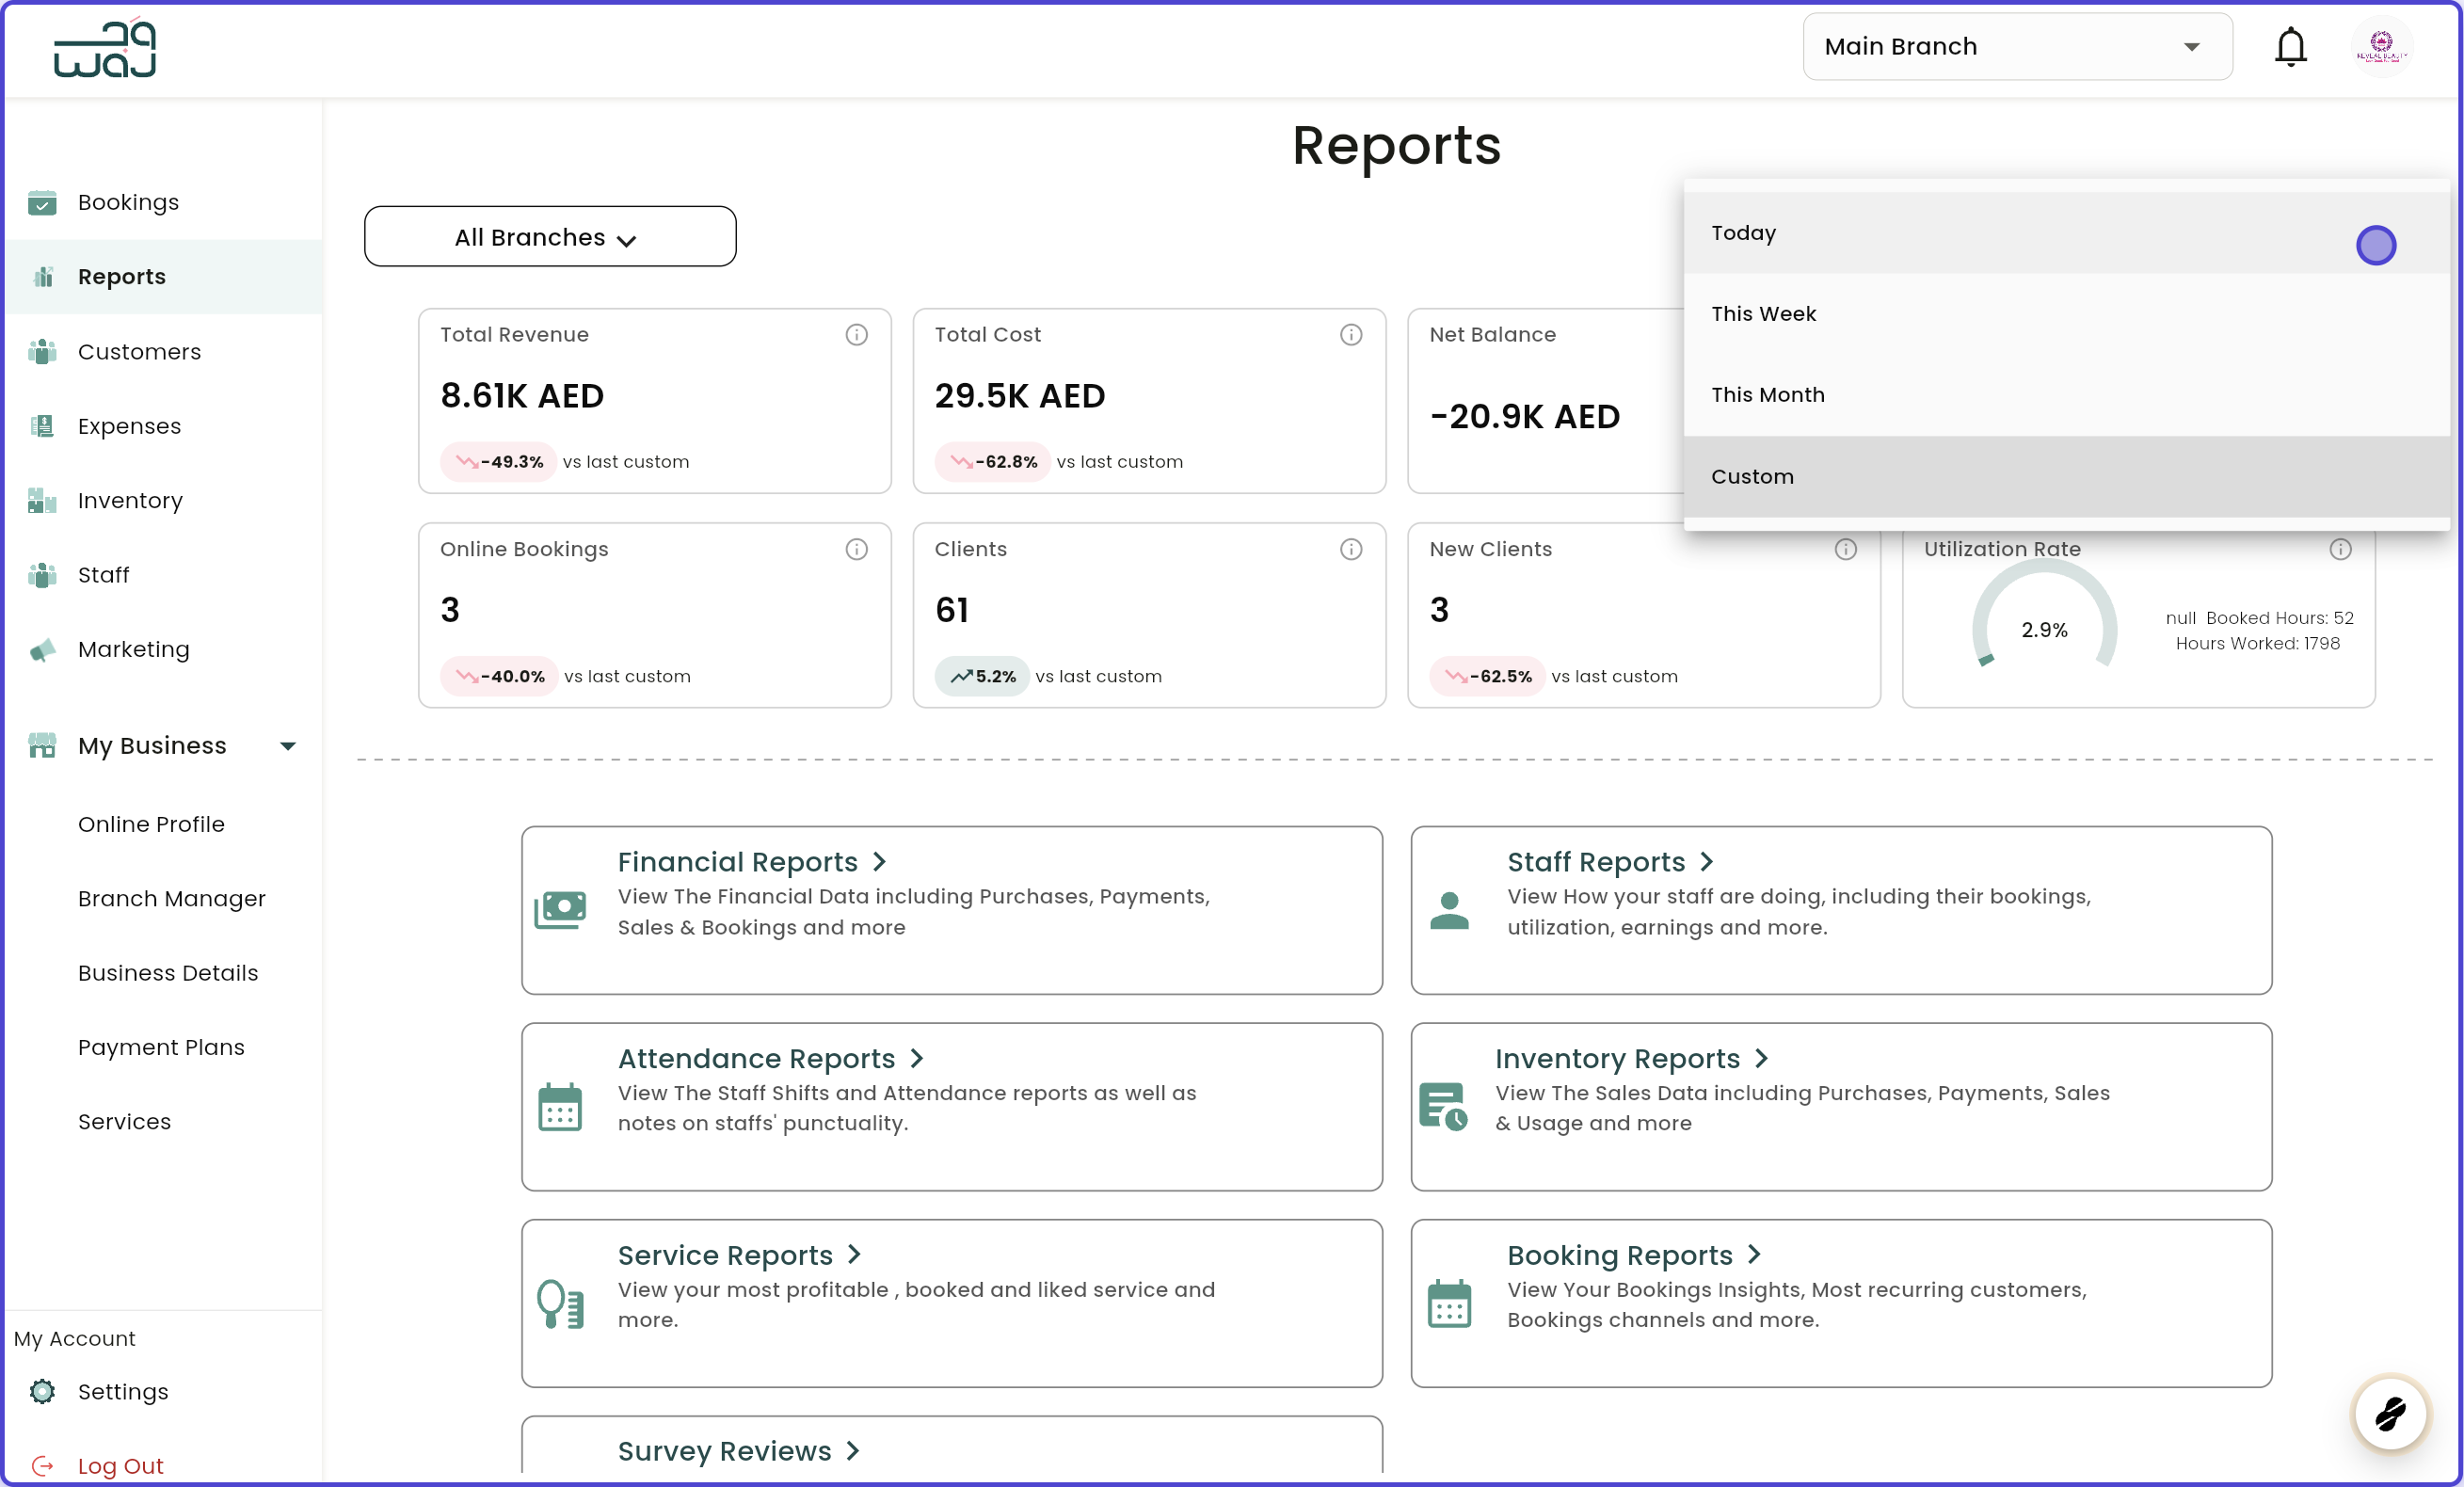
Task: View the Total Revenue info tooltip
Action: click(856, 335)
